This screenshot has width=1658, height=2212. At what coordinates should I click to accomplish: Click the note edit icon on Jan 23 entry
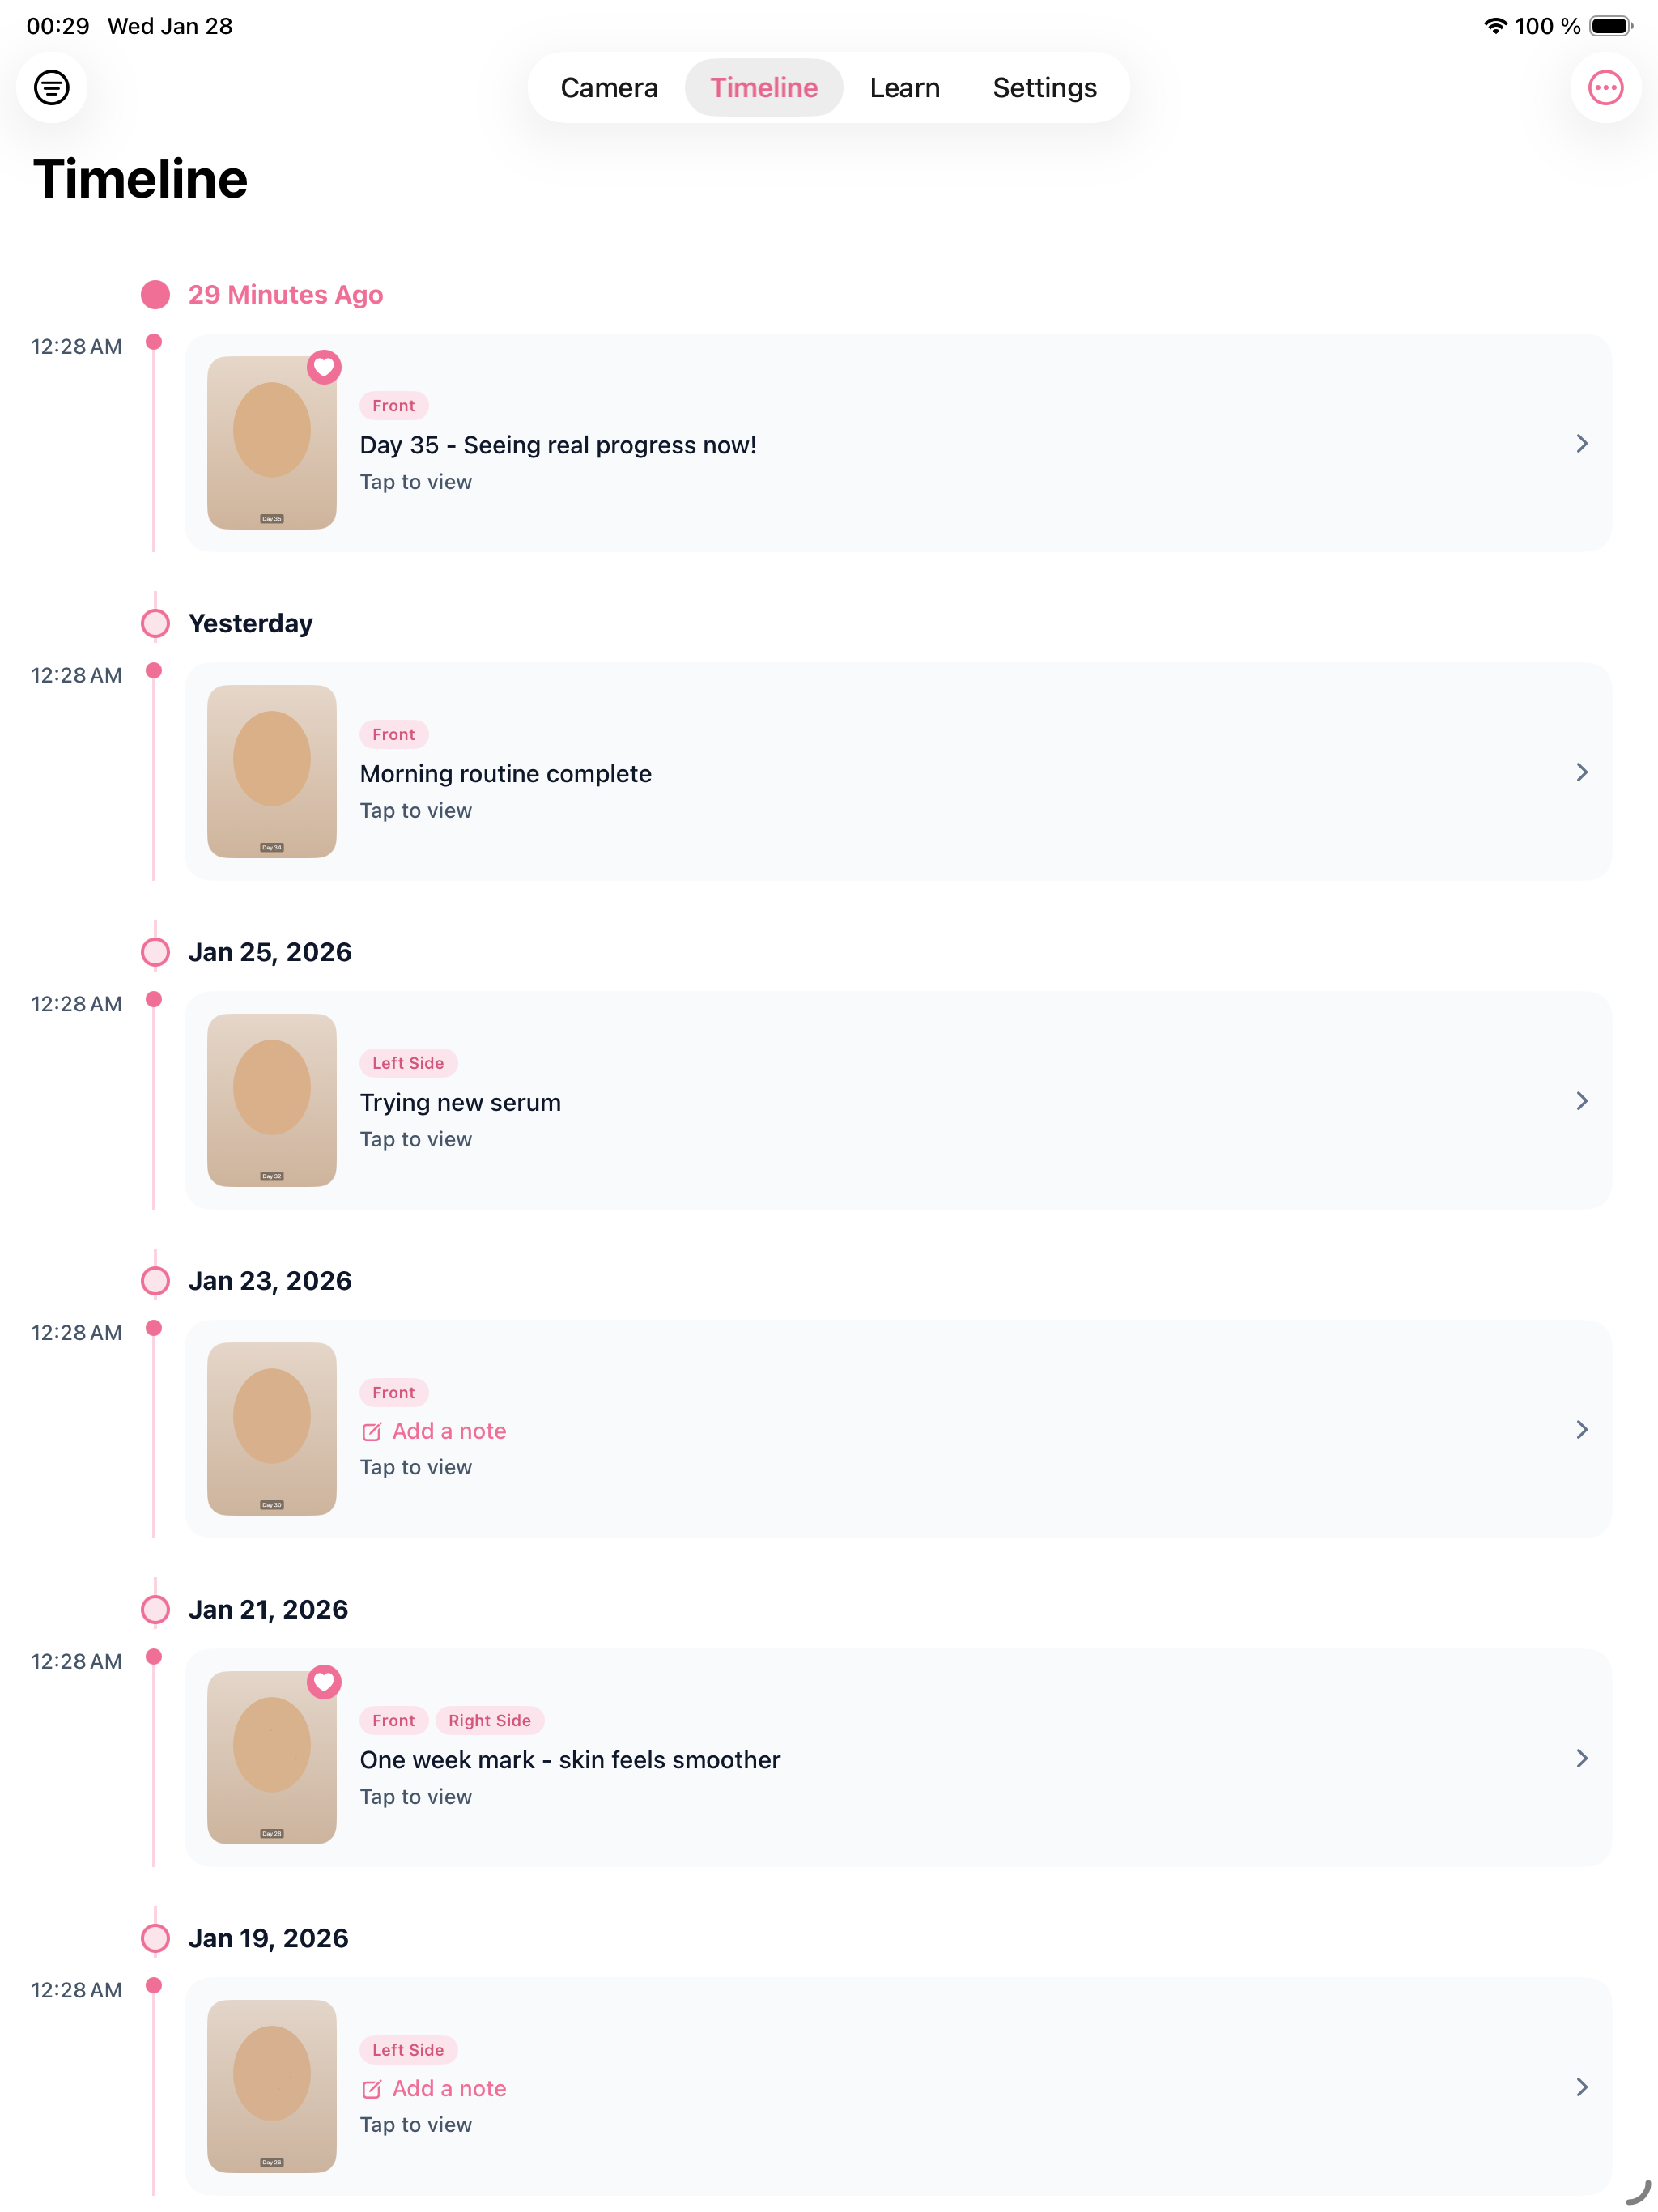coord(371,1432)
